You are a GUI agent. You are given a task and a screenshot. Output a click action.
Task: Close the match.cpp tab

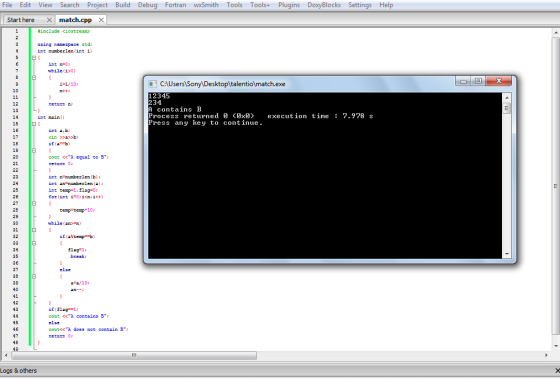(101, 20)
